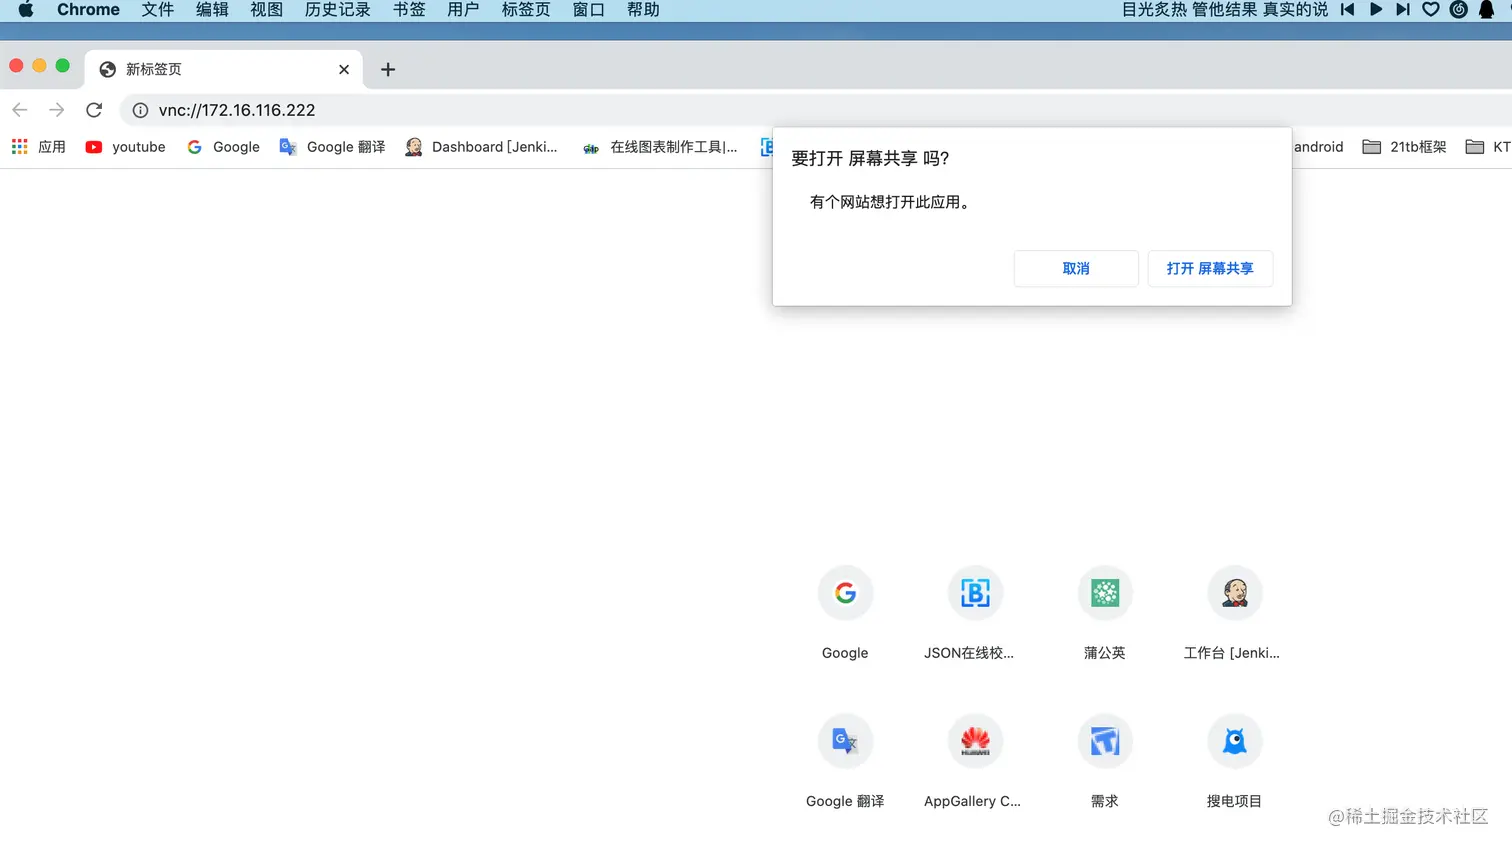Open the QQ penguin menu bar icon
The height and width of the screenshot is (850, 1512).
(1487, 10)
